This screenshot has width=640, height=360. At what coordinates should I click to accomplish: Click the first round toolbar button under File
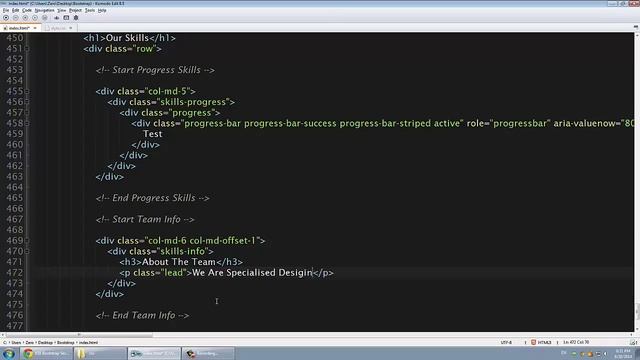pyautogui.click(x=6, y=18)
